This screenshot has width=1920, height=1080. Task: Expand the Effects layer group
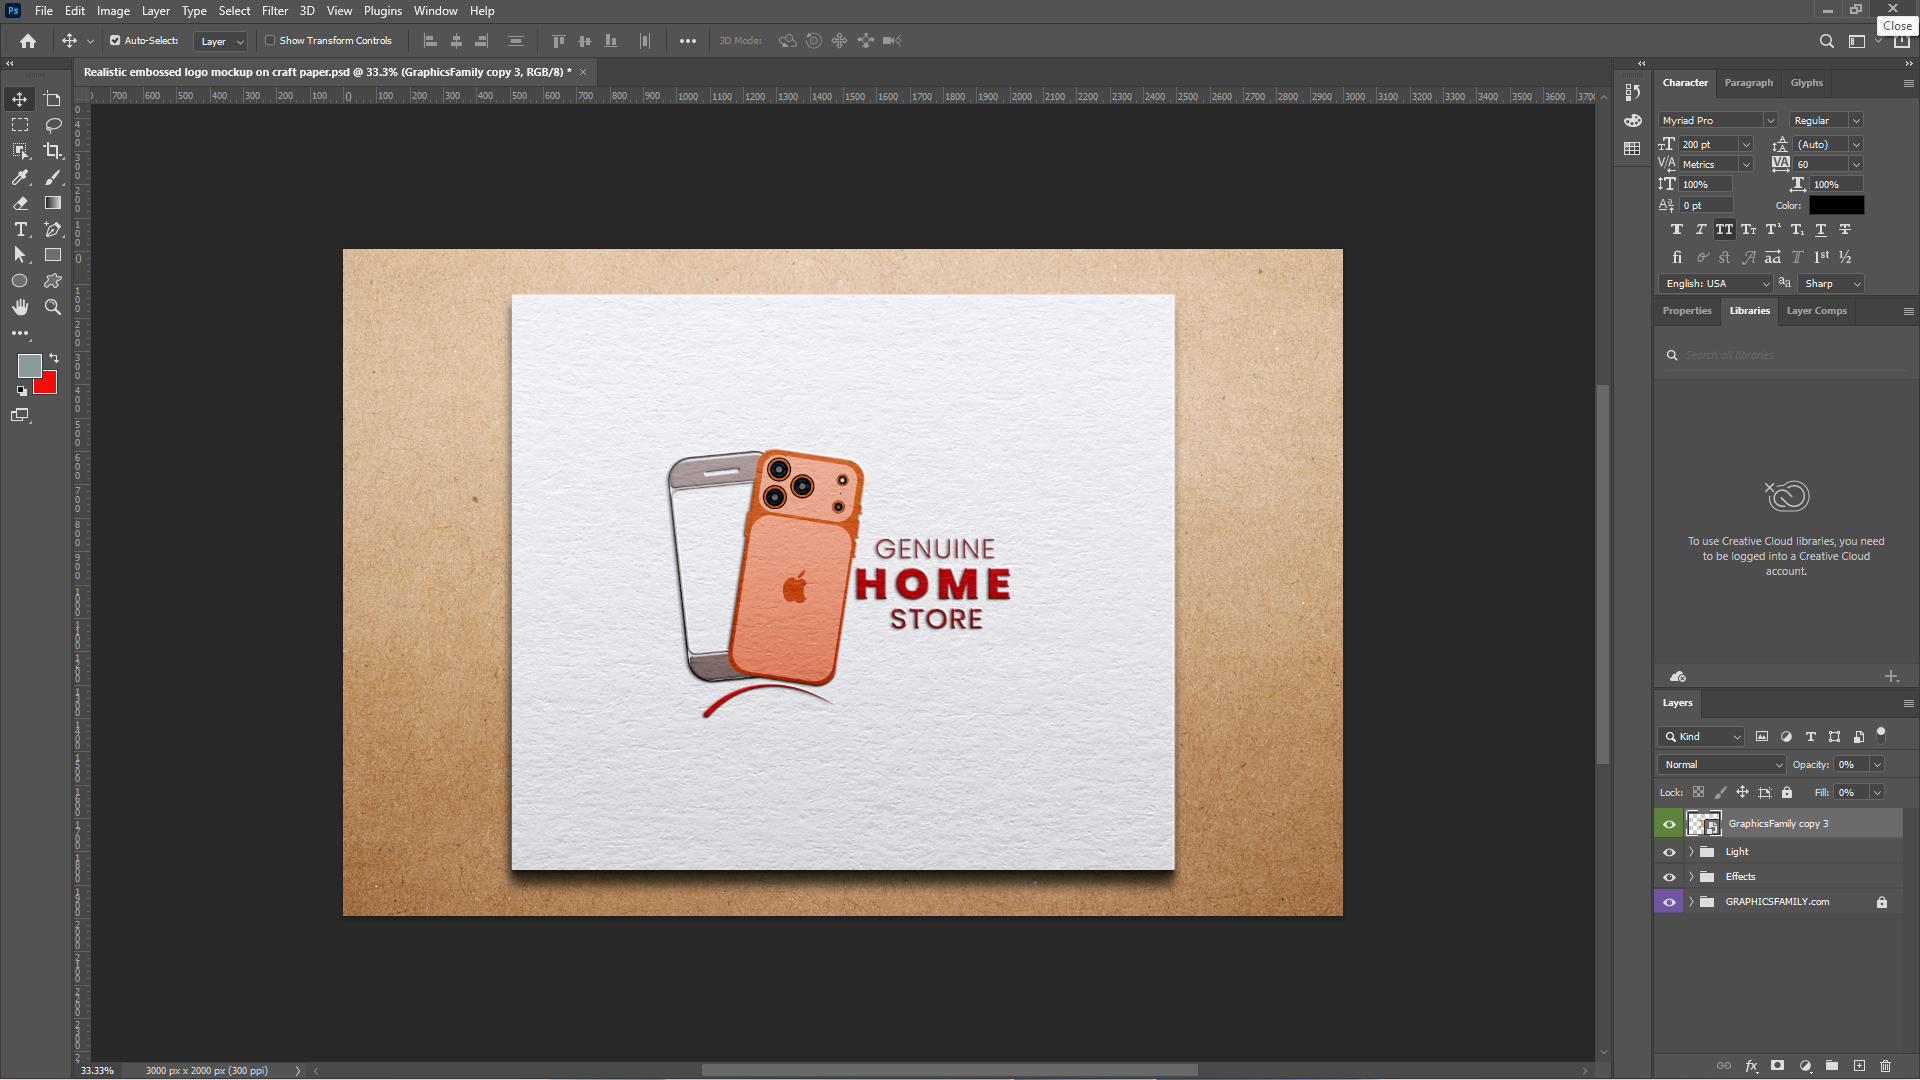(1691, 877)
